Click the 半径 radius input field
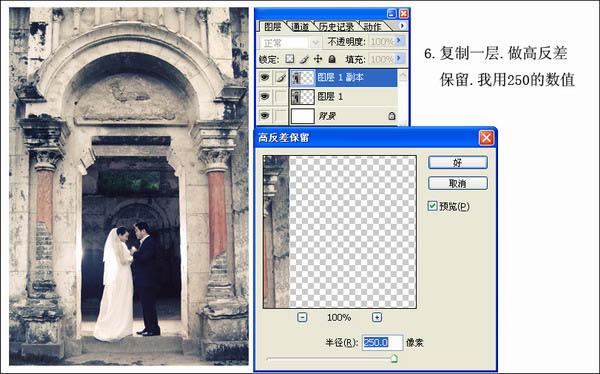This screenshot has width=600, height=374. (x=382, y=342)
